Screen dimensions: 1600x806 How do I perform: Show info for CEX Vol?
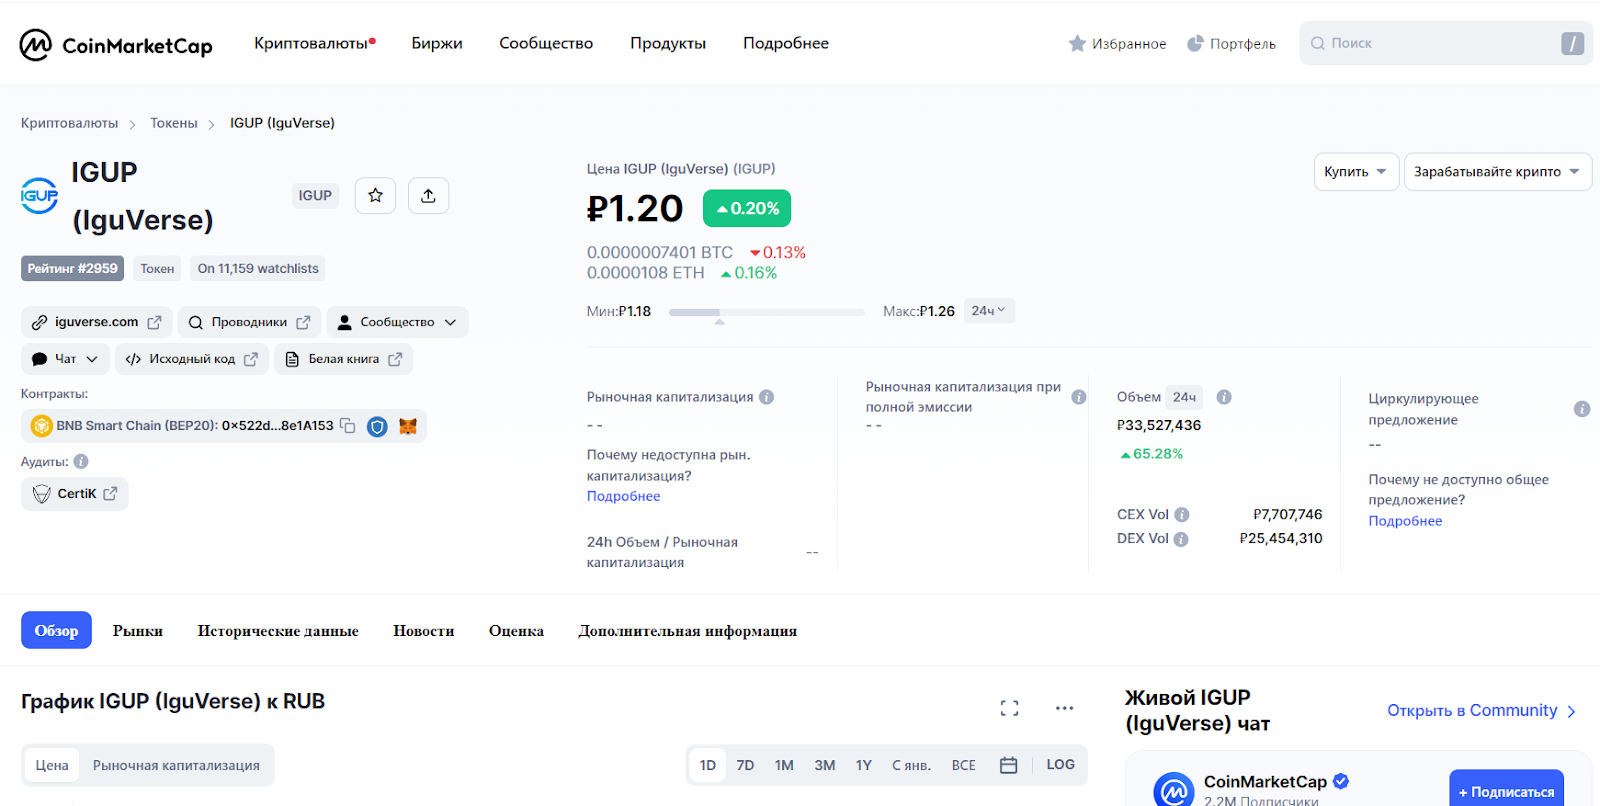[1182, 515]
